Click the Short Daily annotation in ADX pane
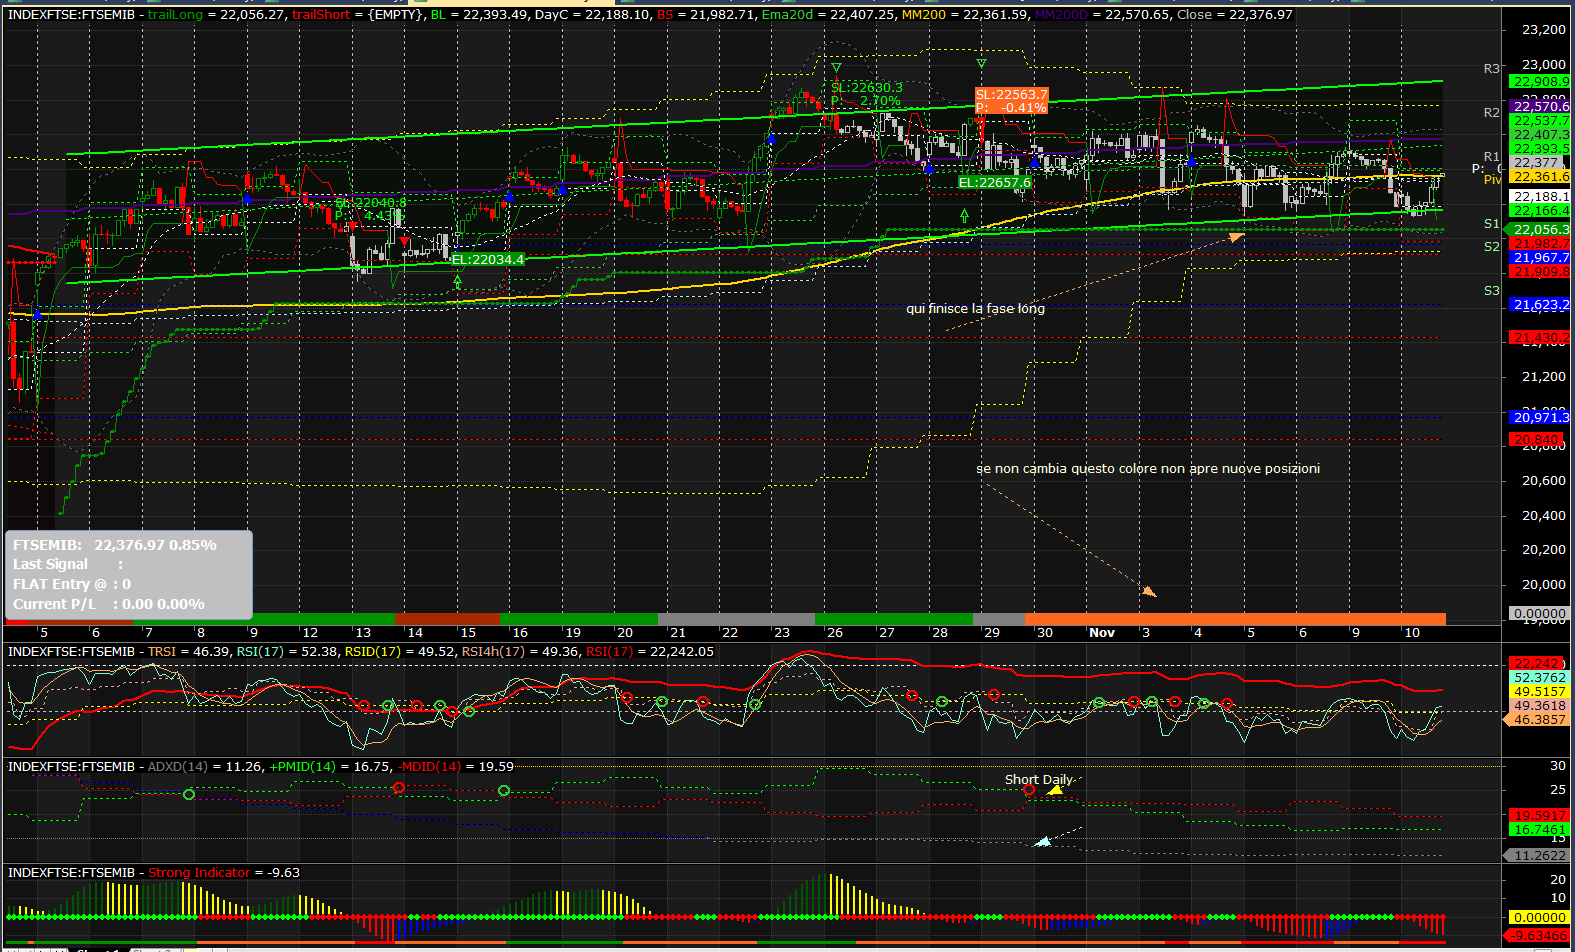This screenshot has width=1575, height=952. [x=1039, y=779]
